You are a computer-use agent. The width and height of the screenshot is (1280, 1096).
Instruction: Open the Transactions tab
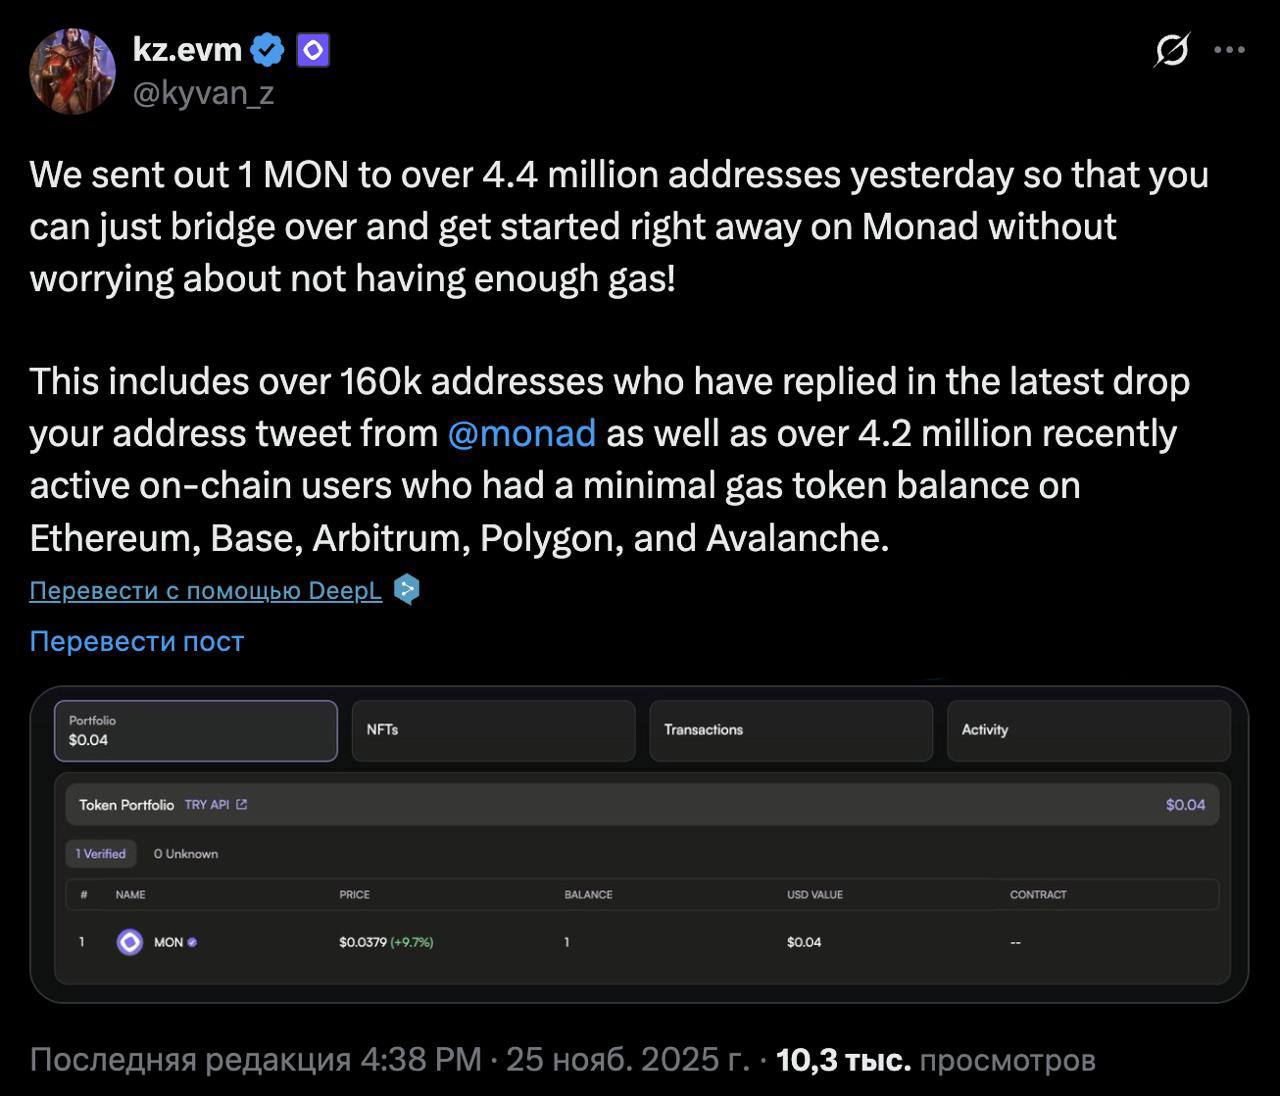coord(790,731)
